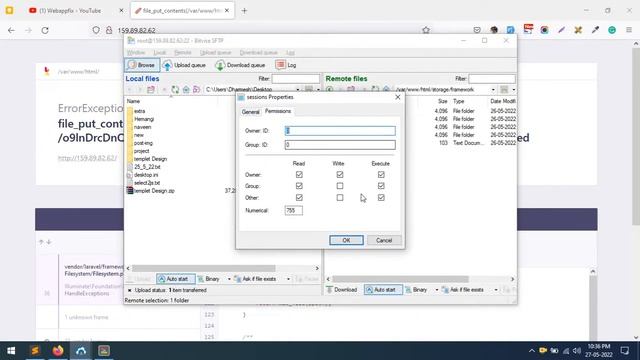Open remote view mode dropdown arrow
The height and width of the screenshot is (360, 640).
point(513,89)
